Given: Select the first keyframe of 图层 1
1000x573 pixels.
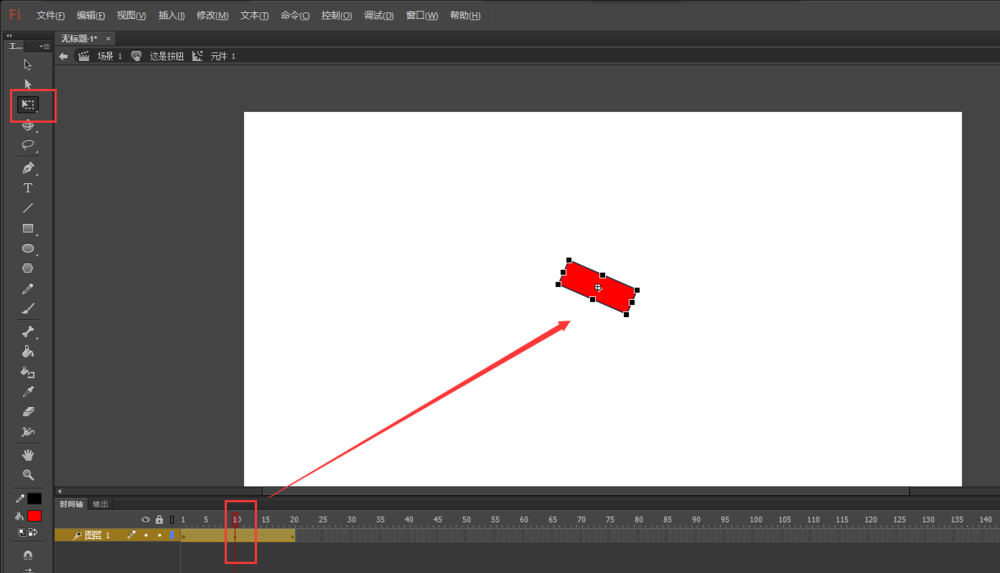Looking at the screenshot, I should [x=184, y=536].
